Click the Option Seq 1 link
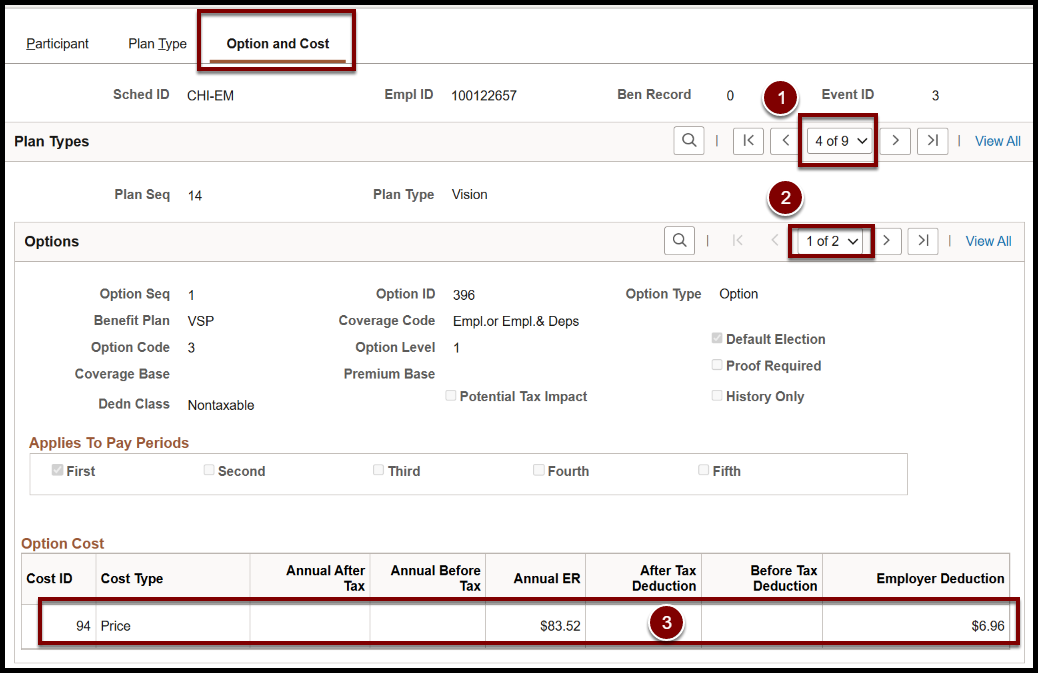 (x=190, y=294)
